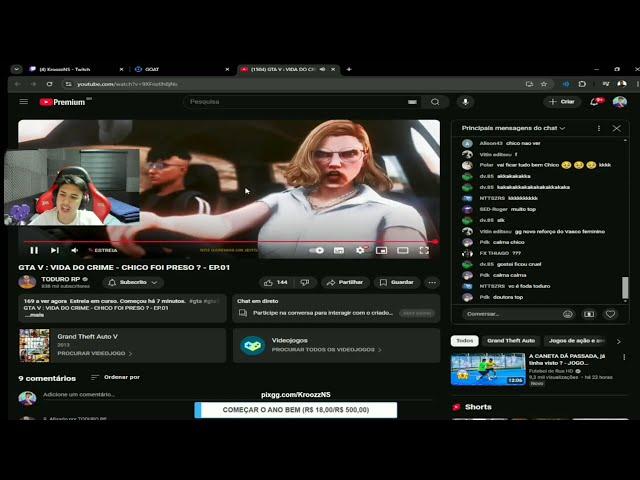Go to YouTube Premium home logo
Screen dimensions: 640x480
[x=62, y=102]
